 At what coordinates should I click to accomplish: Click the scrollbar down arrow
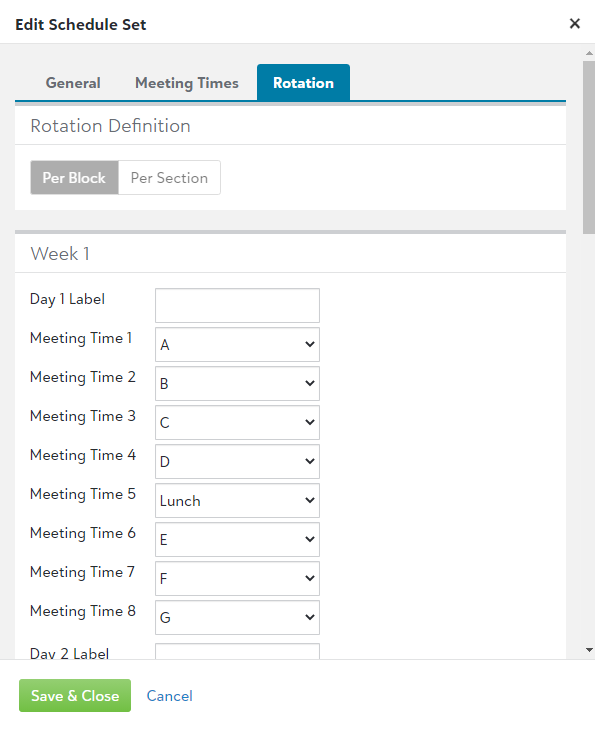pos(589,649)
